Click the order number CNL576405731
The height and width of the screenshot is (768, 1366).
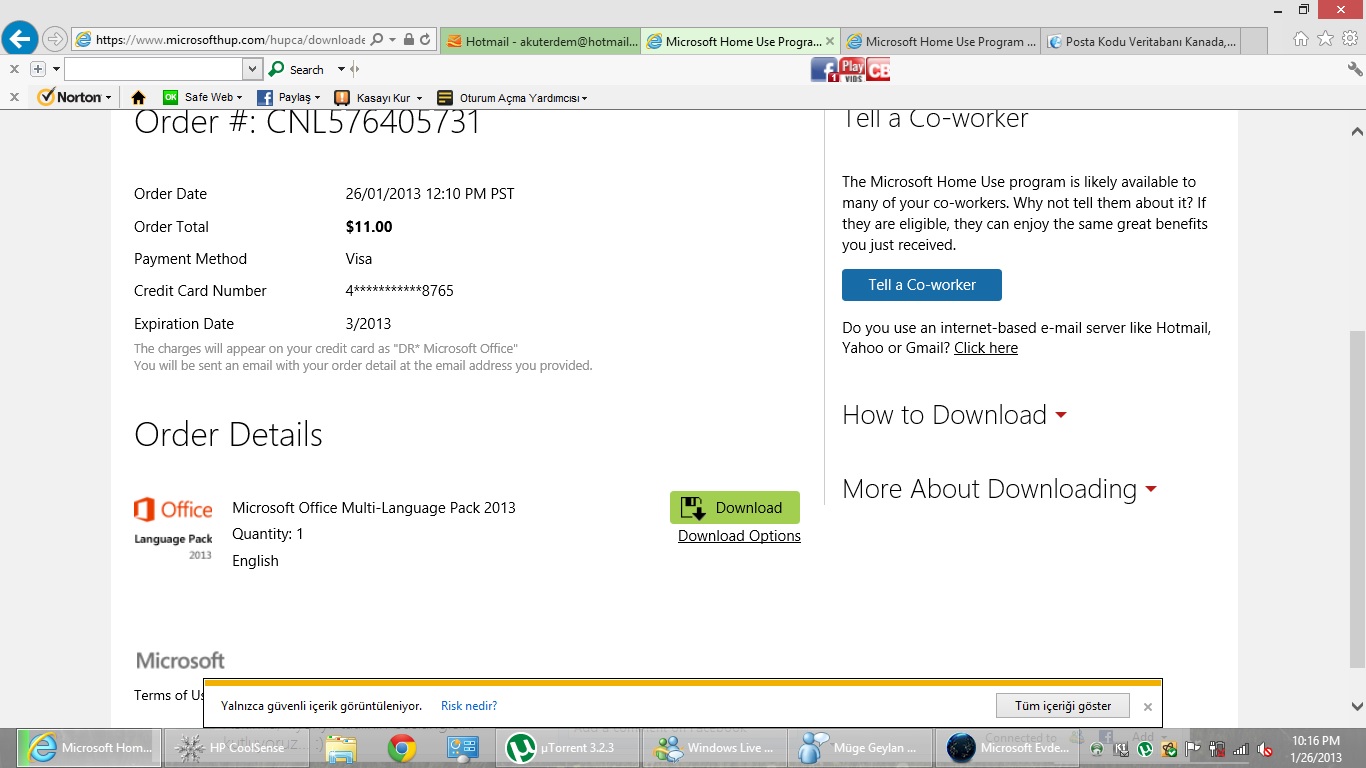click(x=374, y=122)
